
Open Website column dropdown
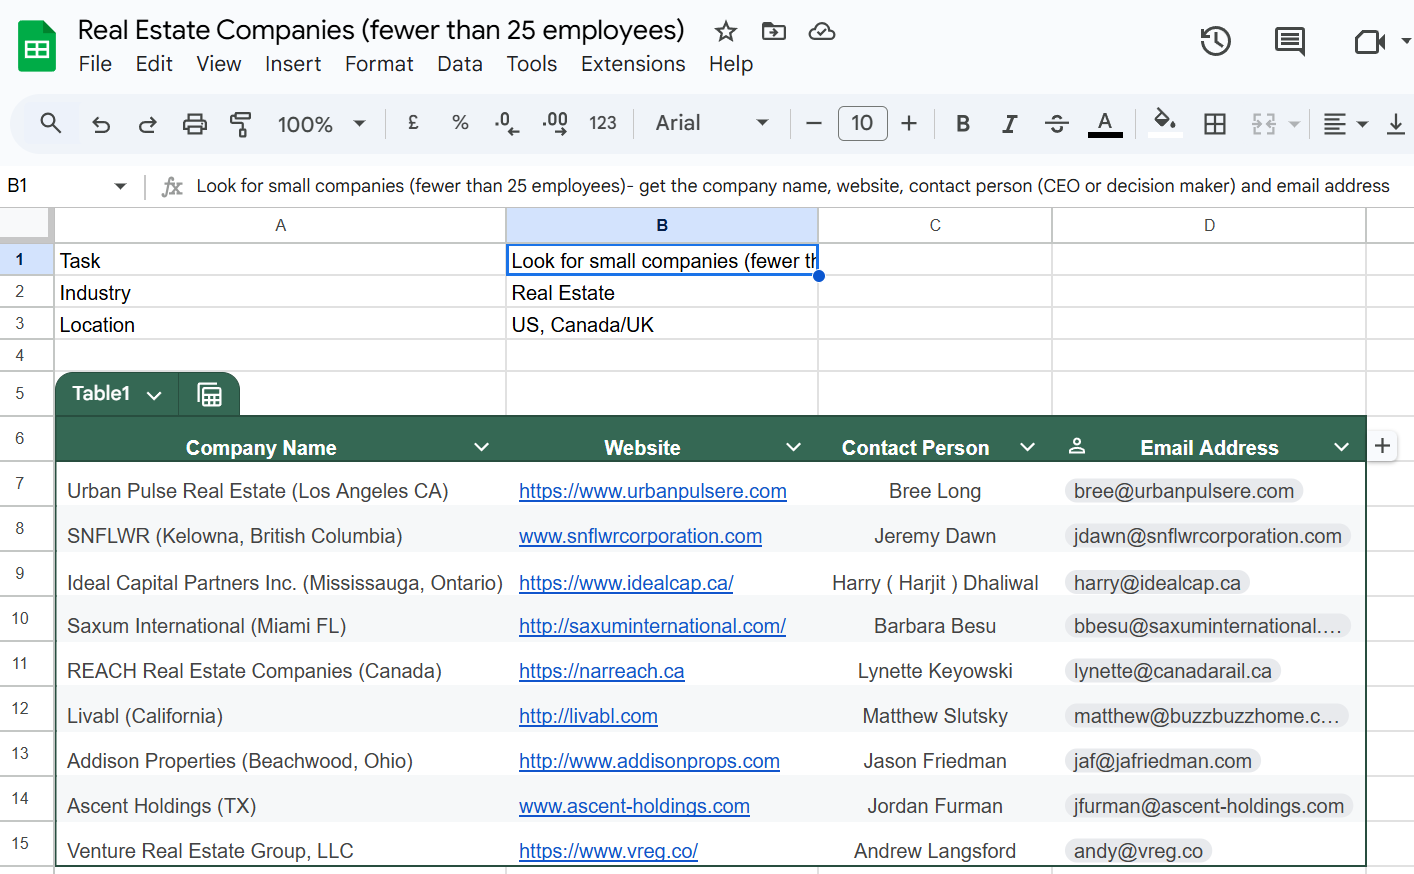point(793,447)
